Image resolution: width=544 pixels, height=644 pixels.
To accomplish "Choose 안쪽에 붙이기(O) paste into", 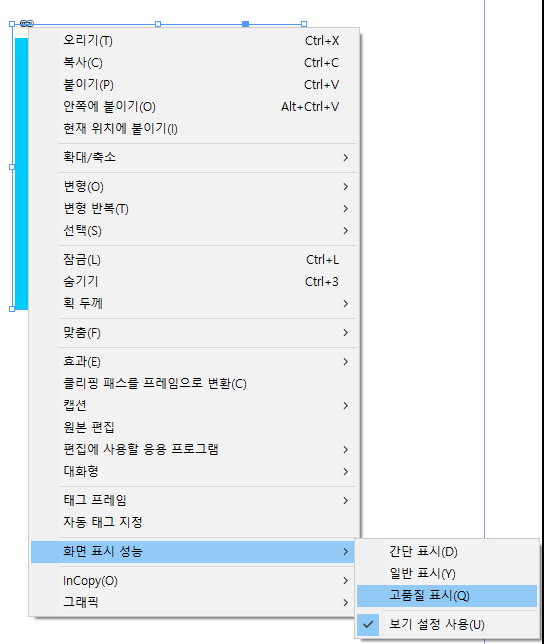I will click(x=193, y=107).
